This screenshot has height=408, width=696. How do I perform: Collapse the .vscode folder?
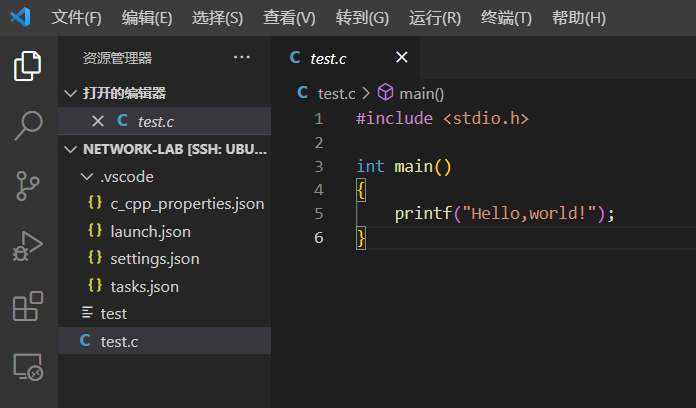87,177
